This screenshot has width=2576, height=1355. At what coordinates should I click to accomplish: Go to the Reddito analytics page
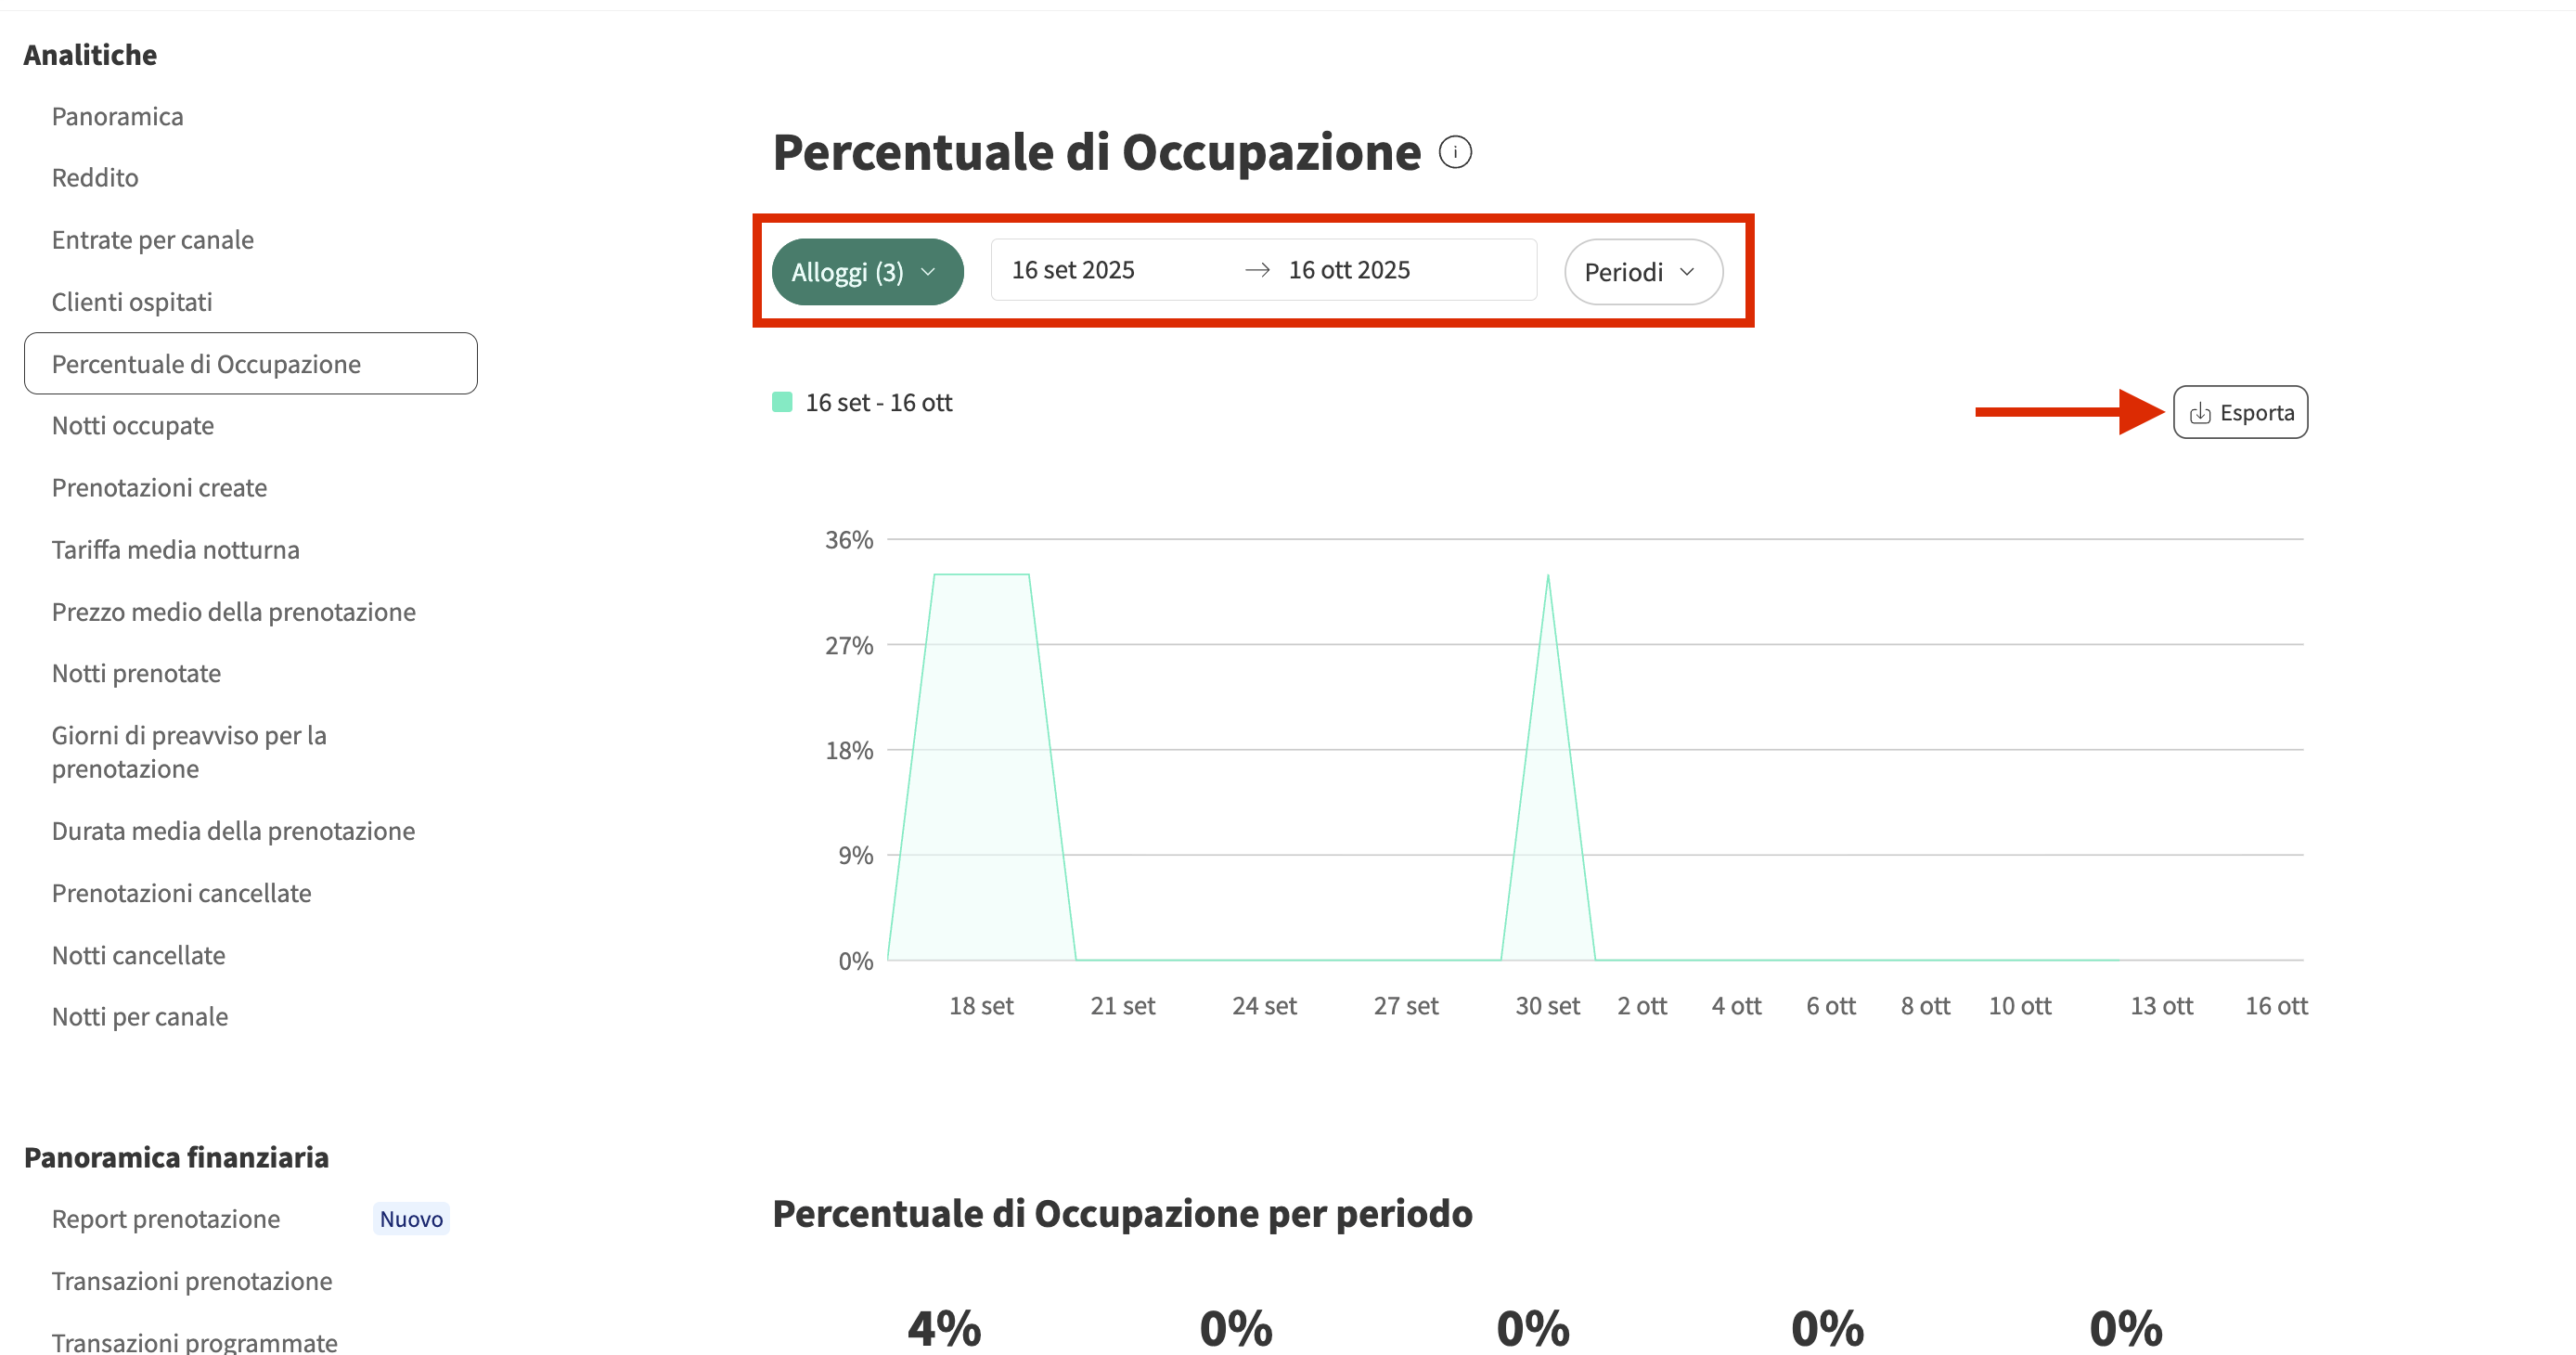pyautogui.click(x=95, y=177)
